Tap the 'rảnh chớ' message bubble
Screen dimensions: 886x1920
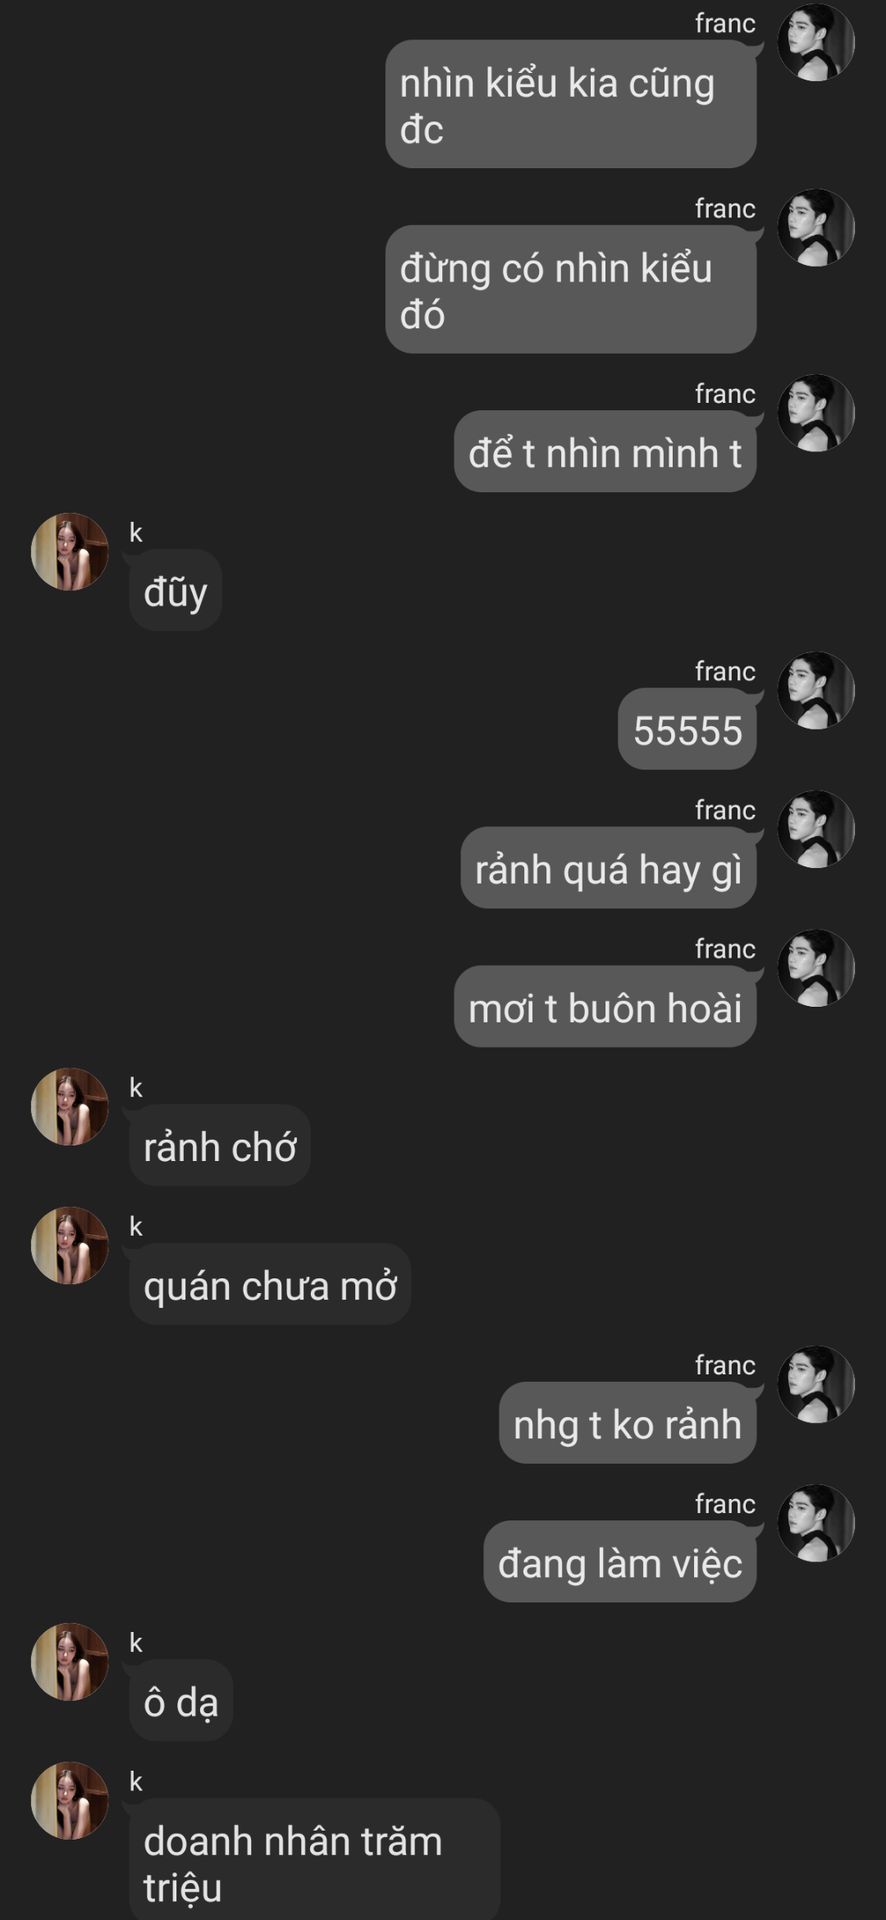click(220, 1146)
